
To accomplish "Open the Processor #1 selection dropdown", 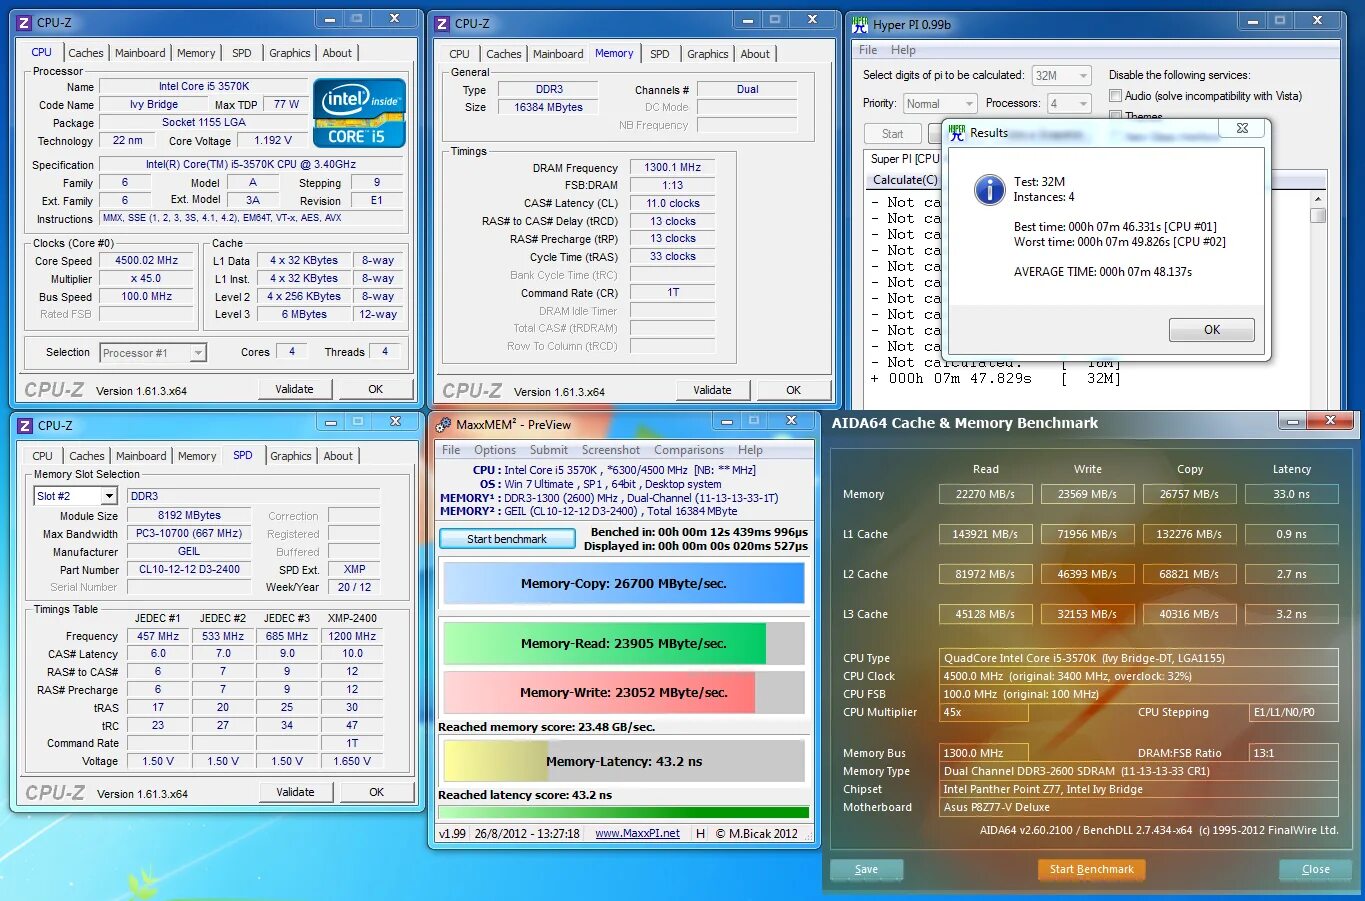I will click(153, 353).
